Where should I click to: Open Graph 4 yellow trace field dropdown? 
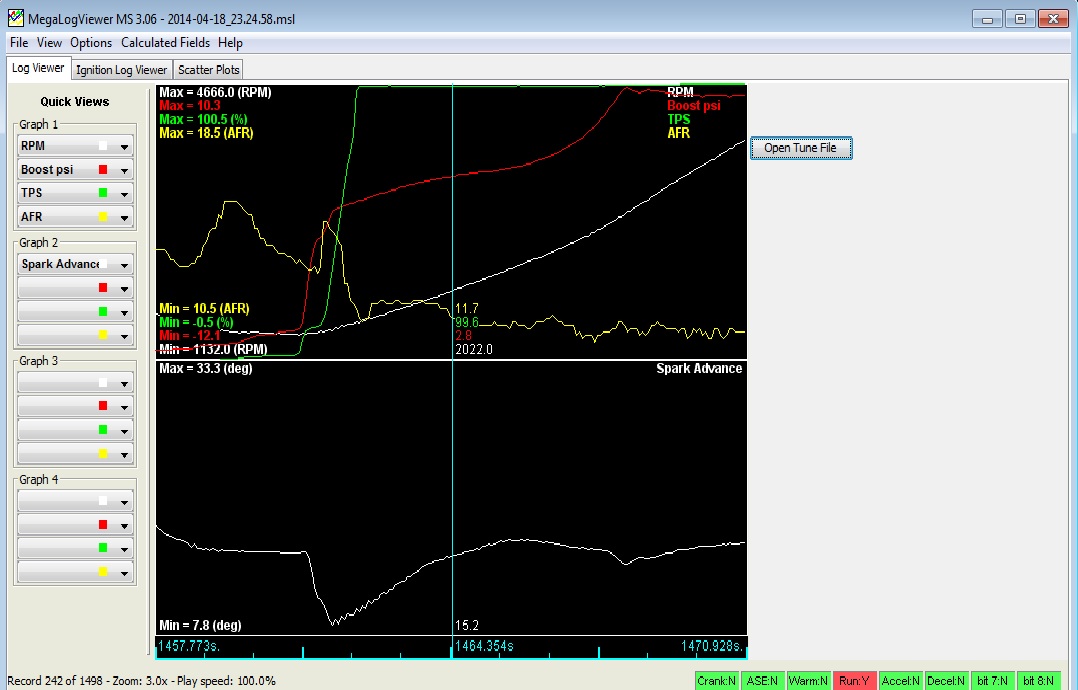tap(75, 572)
